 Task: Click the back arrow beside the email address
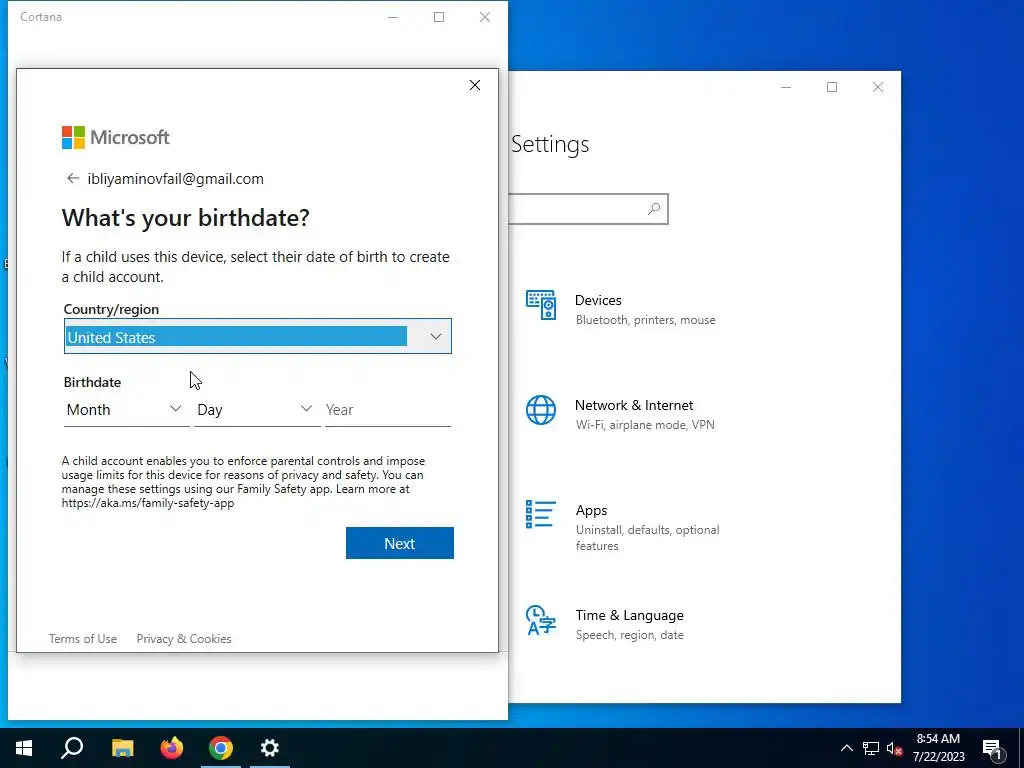point(72,178)
